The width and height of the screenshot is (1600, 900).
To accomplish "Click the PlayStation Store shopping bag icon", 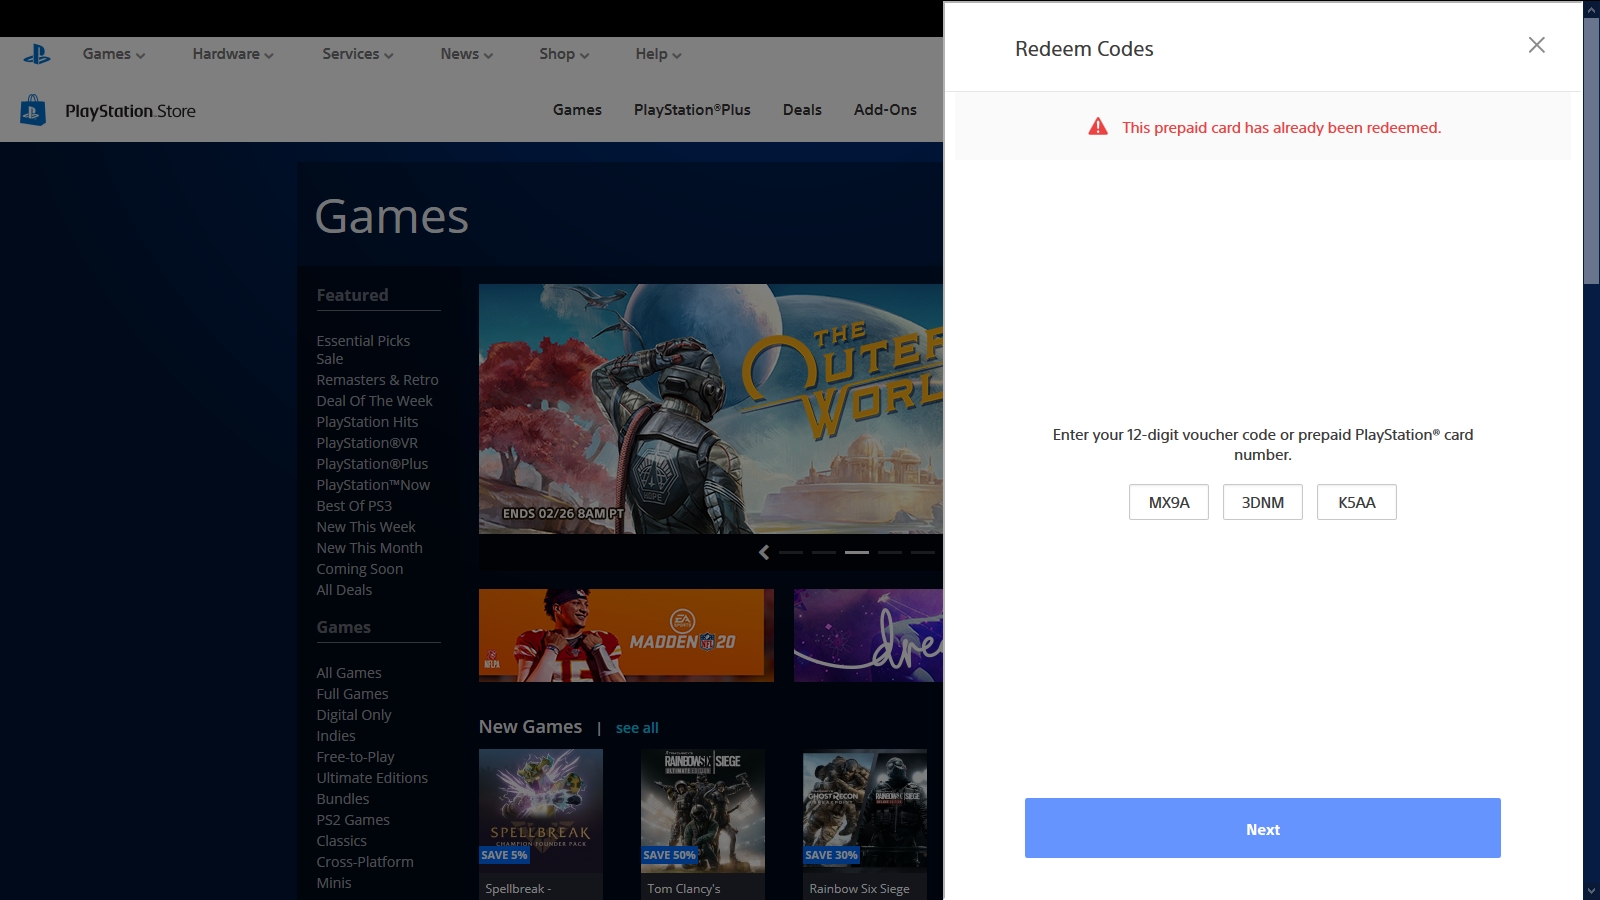I will coord(33,110).
